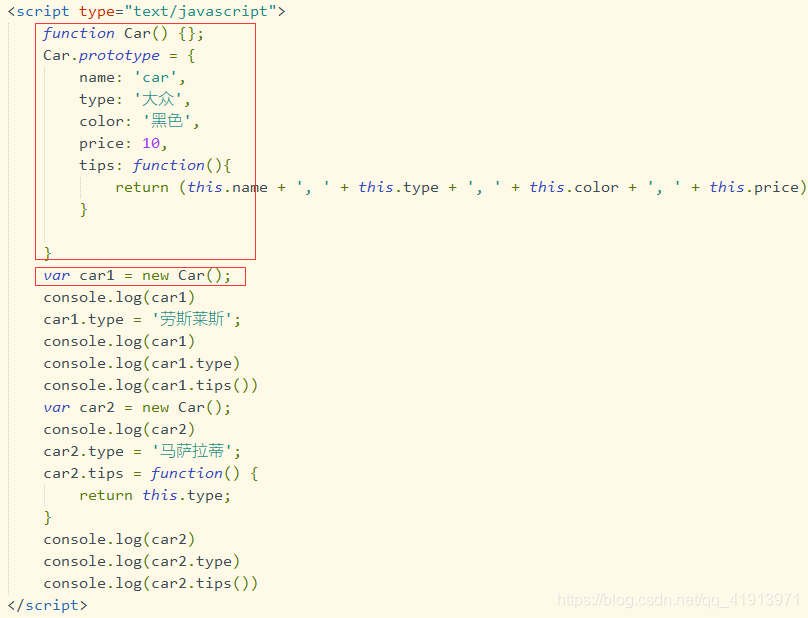Click the 'var car1 = new Car();' line
Viewport: 808px width, 618px height.
pos(137,276)
